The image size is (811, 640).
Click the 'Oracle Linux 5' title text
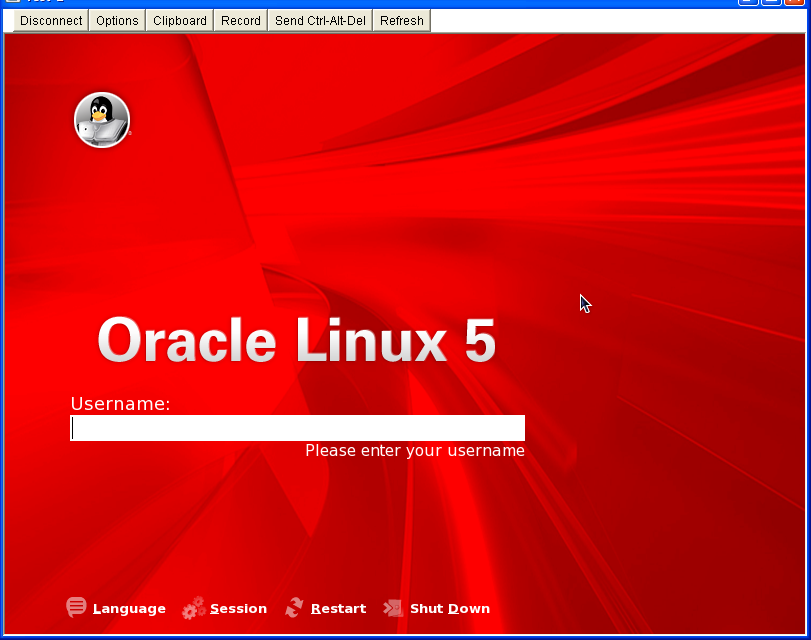click(296, 340)
